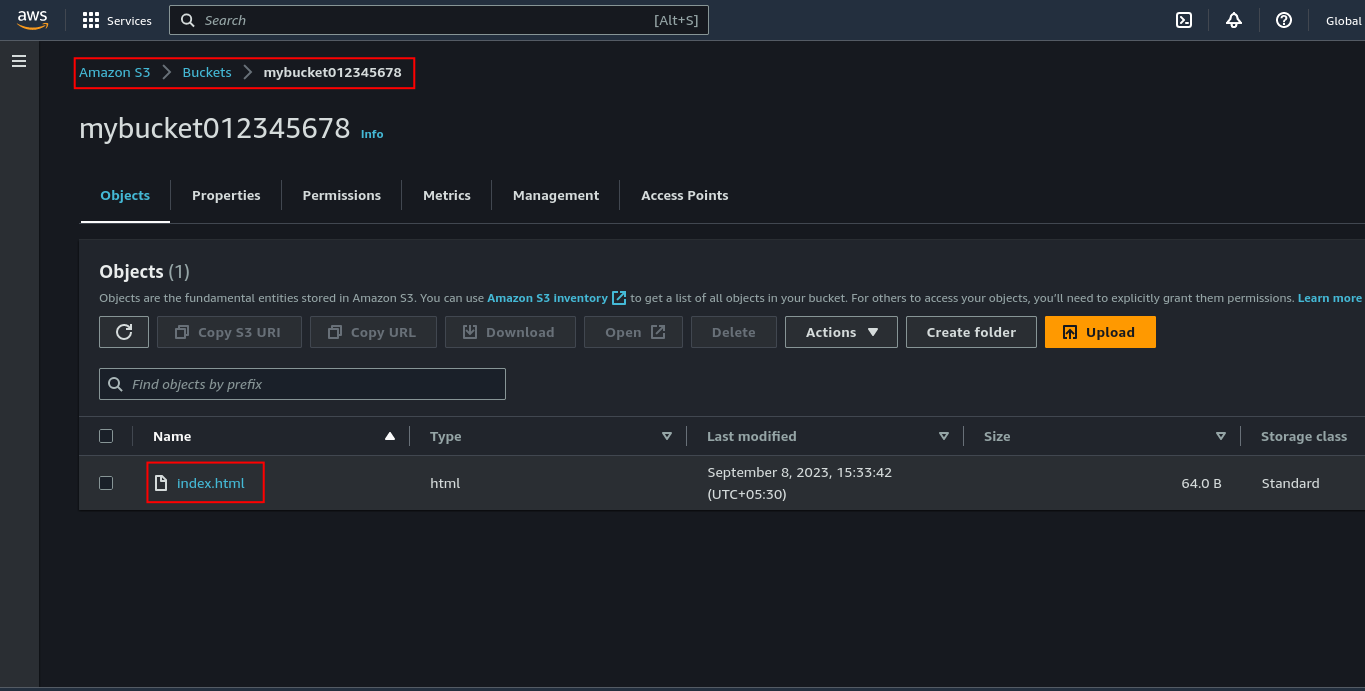The width and height of the screenshot is (1365, 691).
Task: Toggle the select-all header checkbox
Action: point(106,436)
